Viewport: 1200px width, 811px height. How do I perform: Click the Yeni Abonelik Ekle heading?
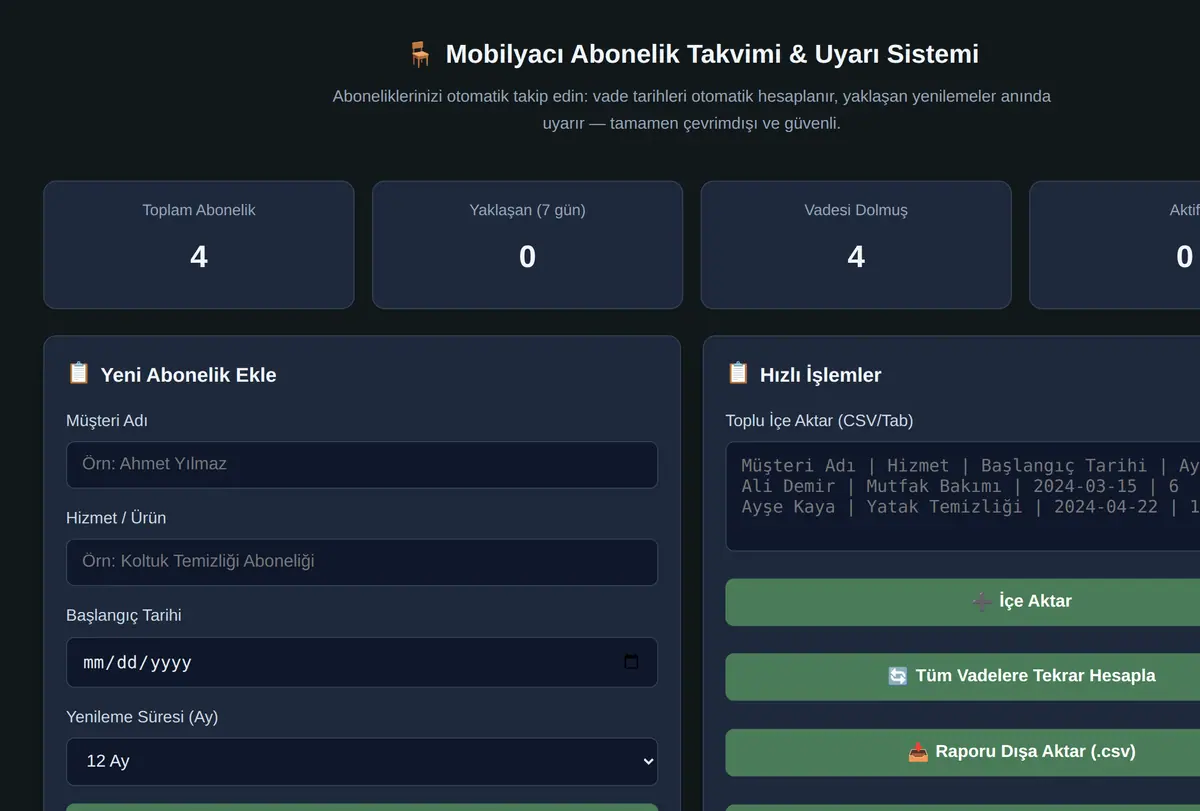[188, 375]
